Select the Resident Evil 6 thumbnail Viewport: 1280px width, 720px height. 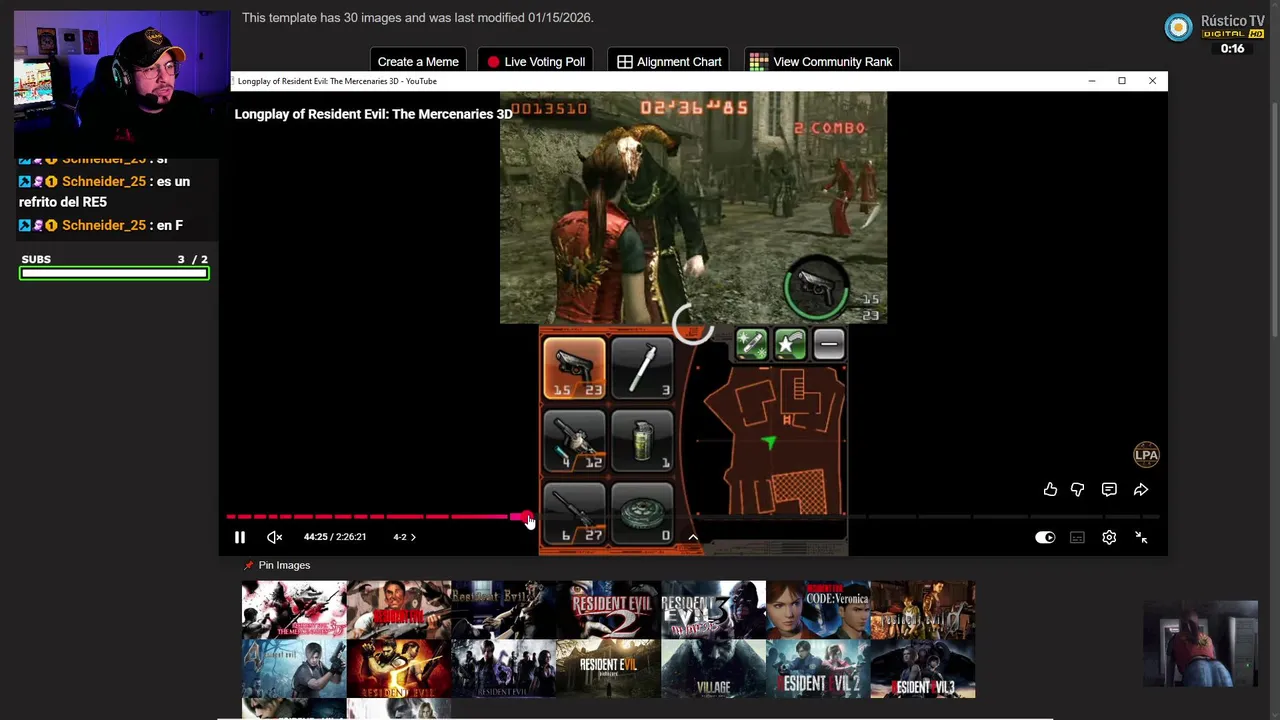(503, 668)
